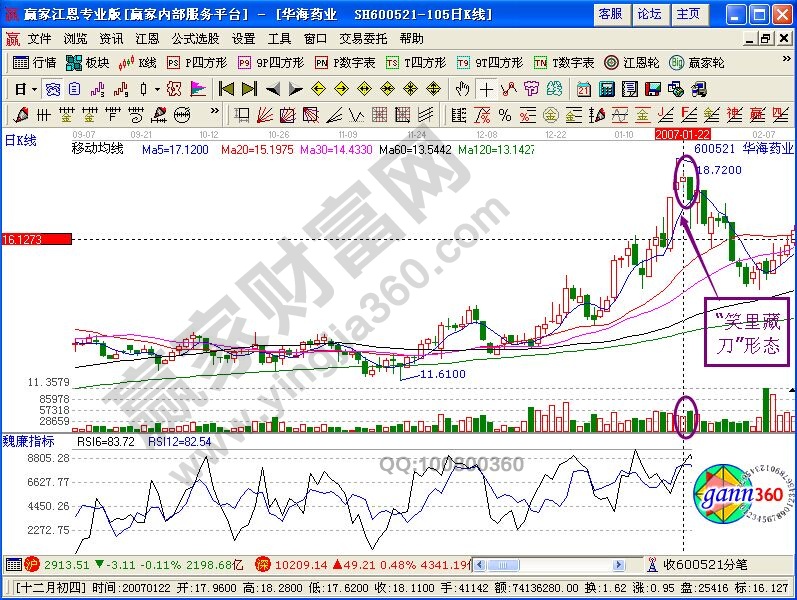Click the status bar scrollbar right arrow

click(x=619, y=565)
